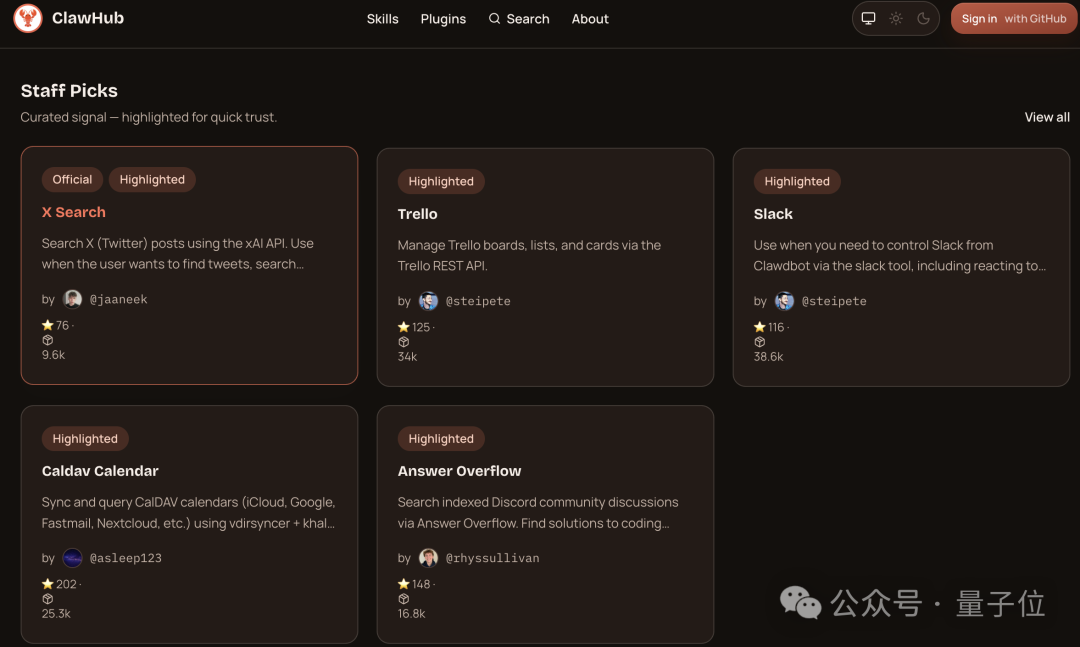Click Sign in with GitHub button
The height and width of the screenshot is (647, 1080).
pos(1013,19)
